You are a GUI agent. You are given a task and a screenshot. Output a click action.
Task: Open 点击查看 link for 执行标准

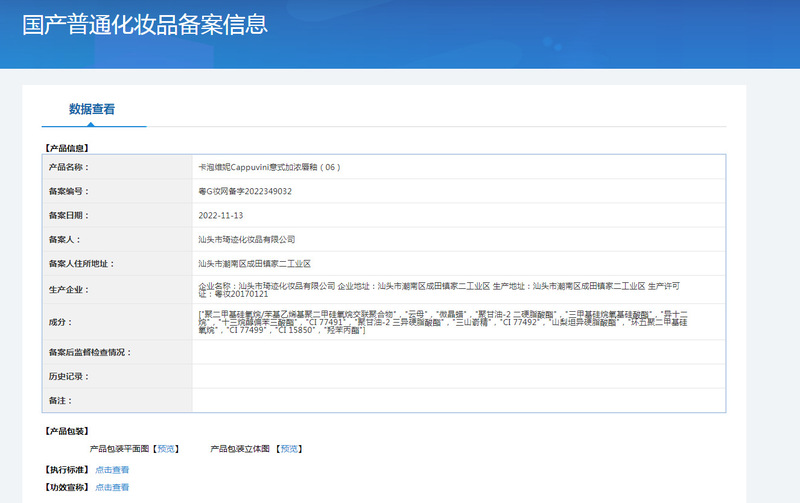click(112, 470)
